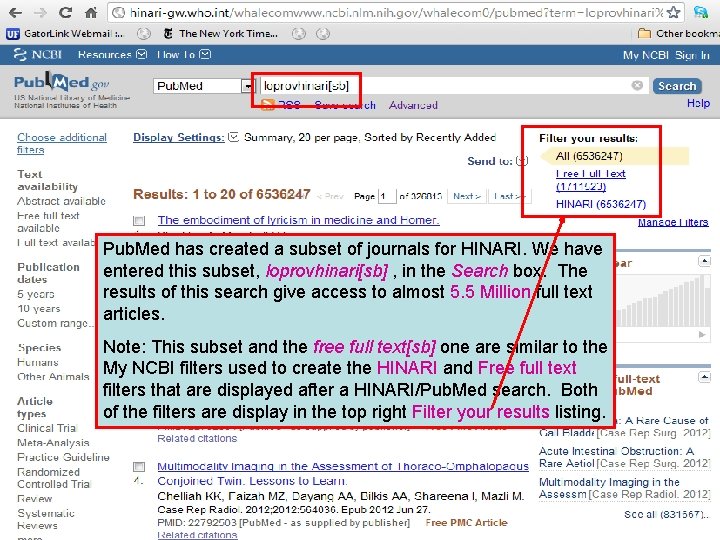720x540 pixels.
Task: Filter by Abstract available
Action: (61, 201)
